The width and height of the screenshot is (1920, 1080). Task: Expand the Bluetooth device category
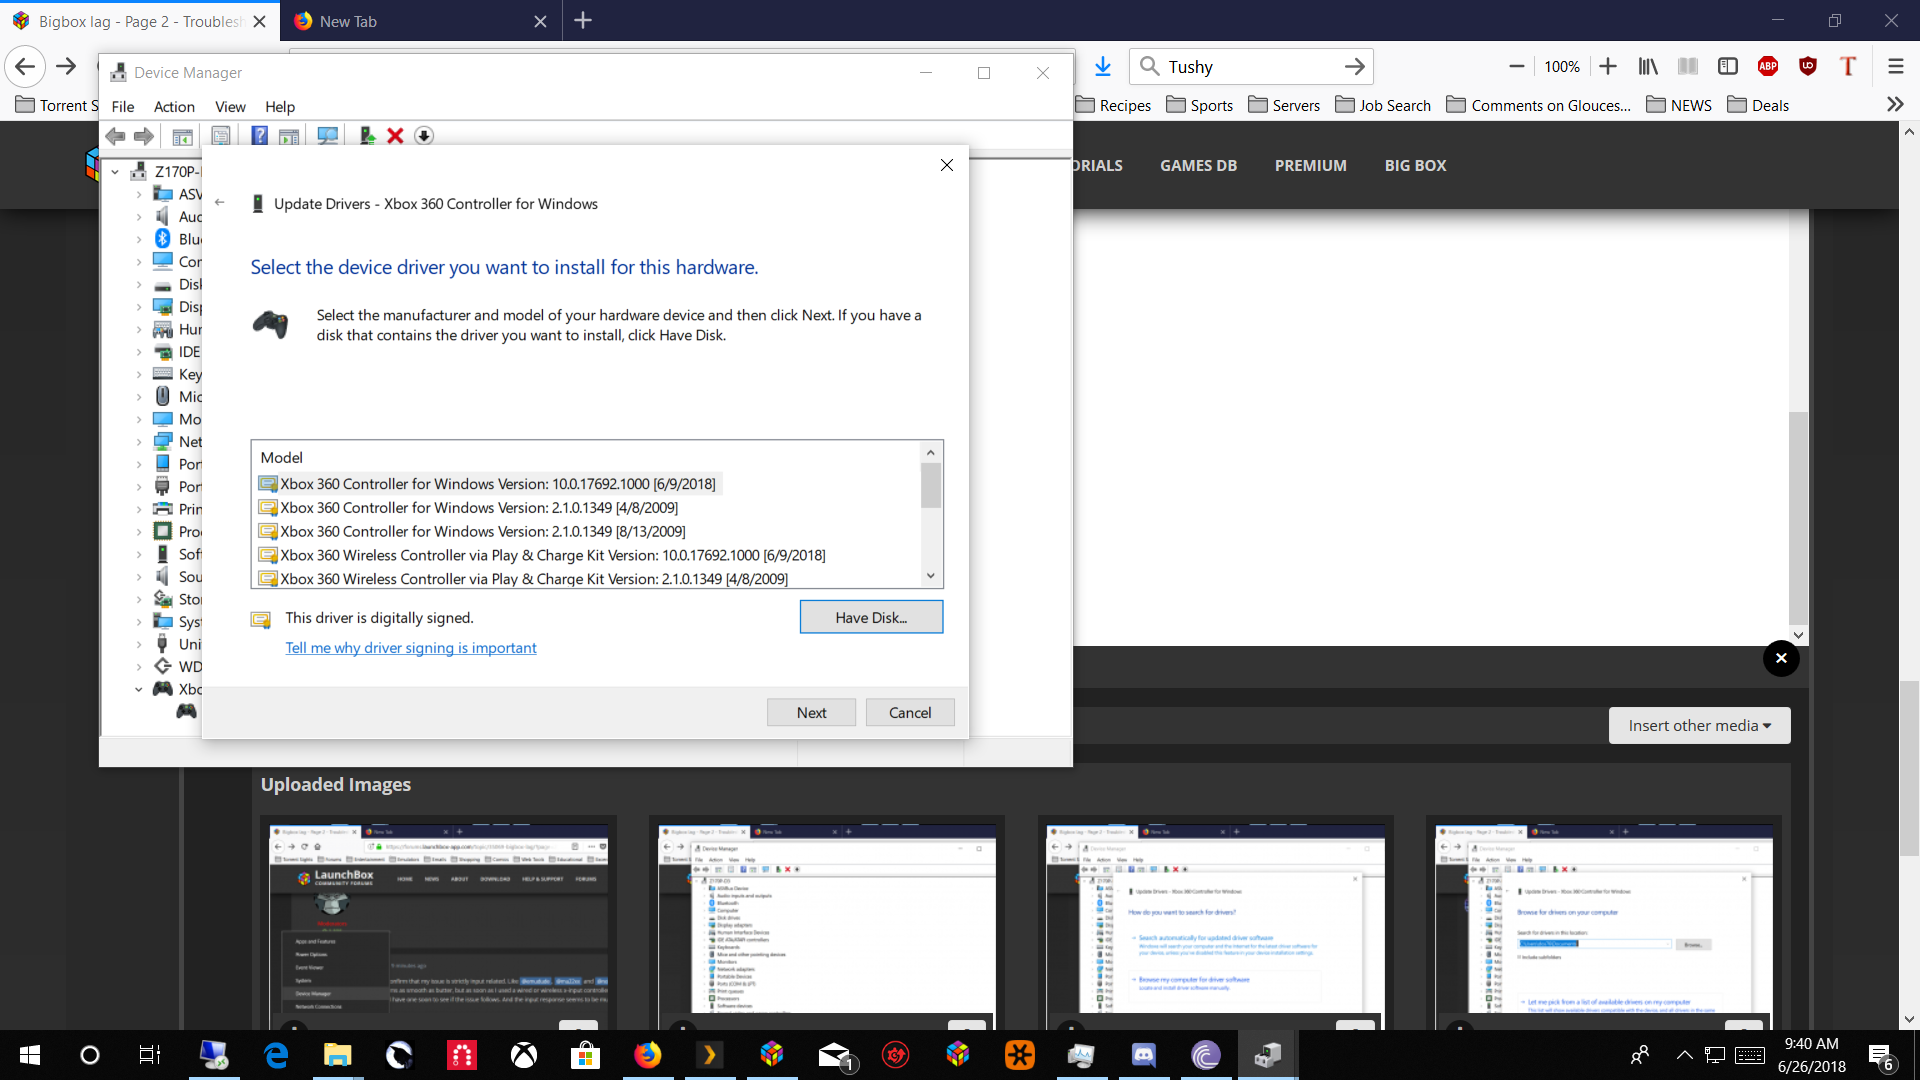(139, 239)
